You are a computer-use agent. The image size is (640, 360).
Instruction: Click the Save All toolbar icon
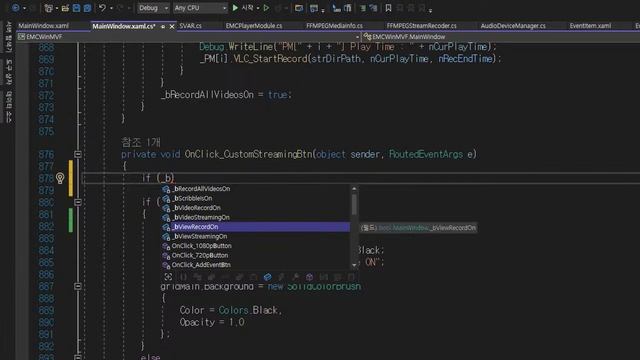87,8
